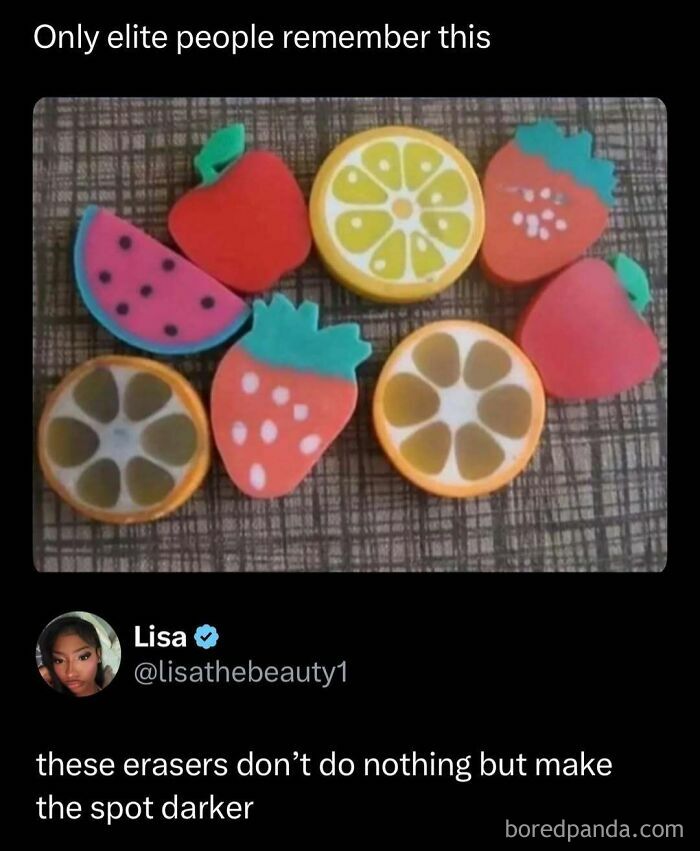Click the bottom-left orange slice eraser
The height and width of the screenshot is (851, 700).
coord(125,430)
